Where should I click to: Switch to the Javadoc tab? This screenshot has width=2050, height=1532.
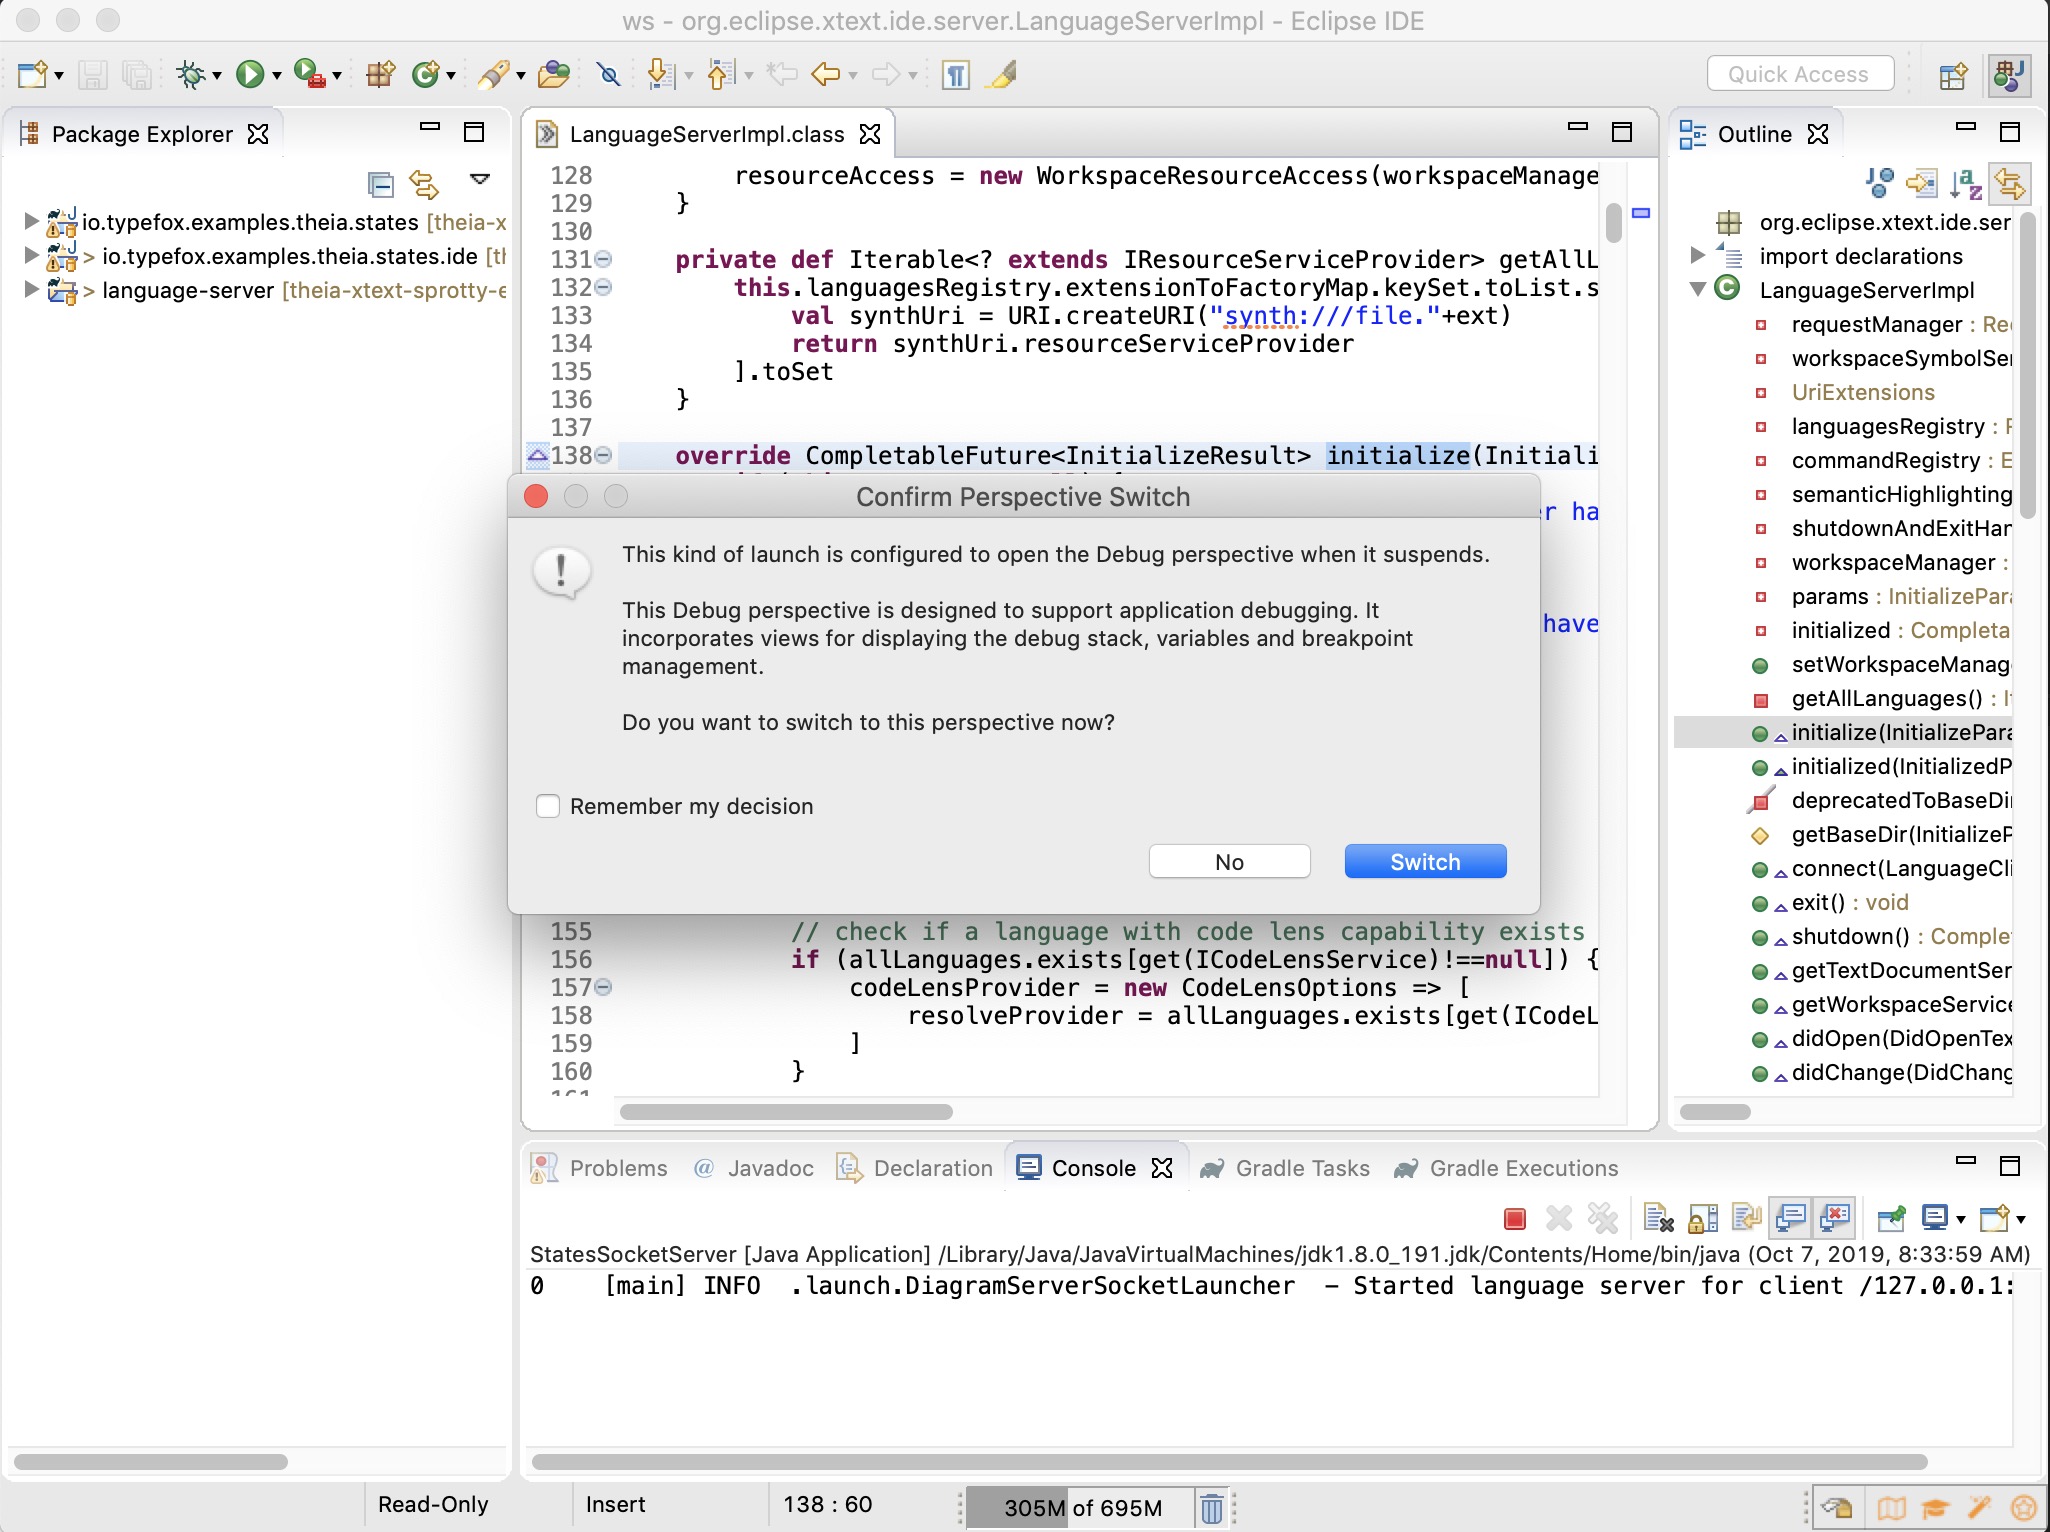click(x=754, y=1168)
